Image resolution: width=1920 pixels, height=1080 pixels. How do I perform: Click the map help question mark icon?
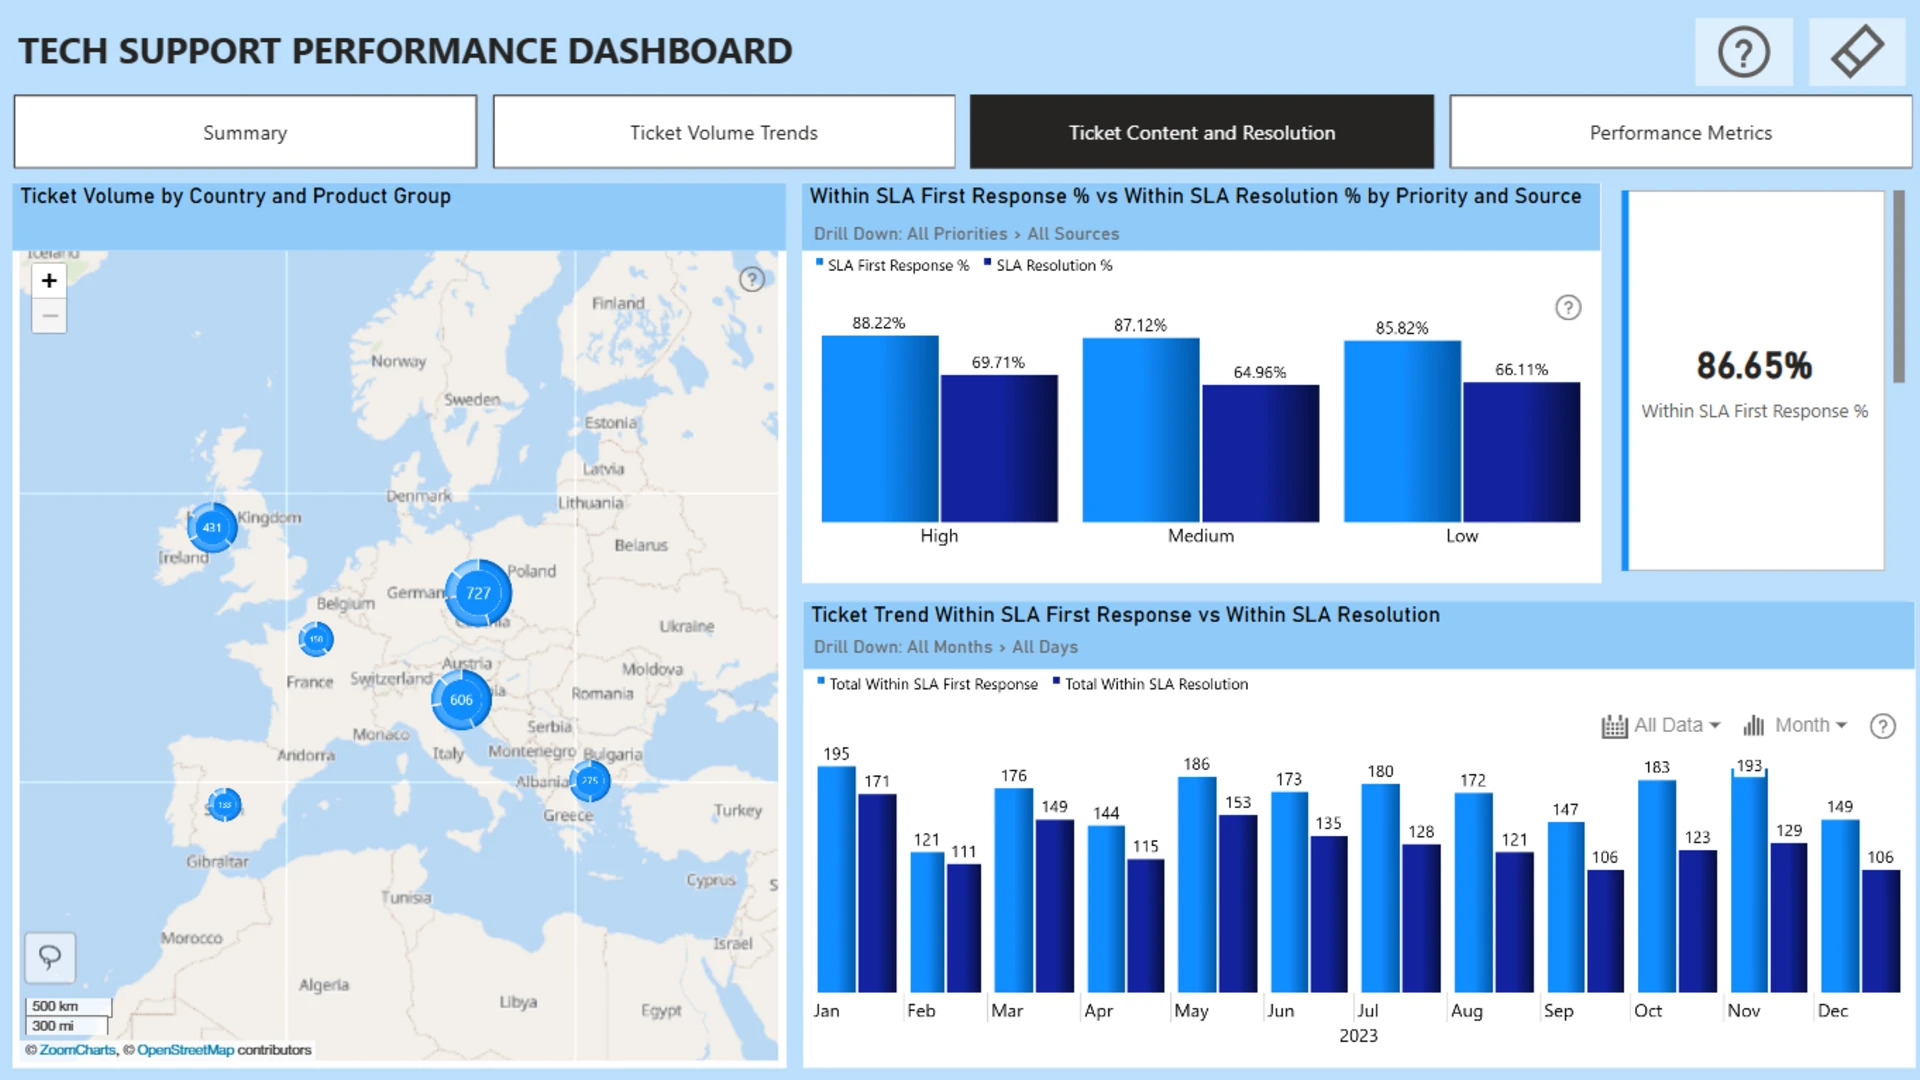pos(752,280)
